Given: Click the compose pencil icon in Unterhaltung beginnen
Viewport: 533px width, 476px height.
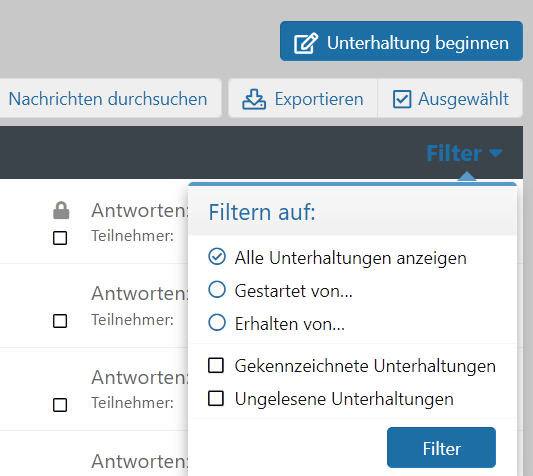Looking at the screenshot, I should [x=306, y=43].
